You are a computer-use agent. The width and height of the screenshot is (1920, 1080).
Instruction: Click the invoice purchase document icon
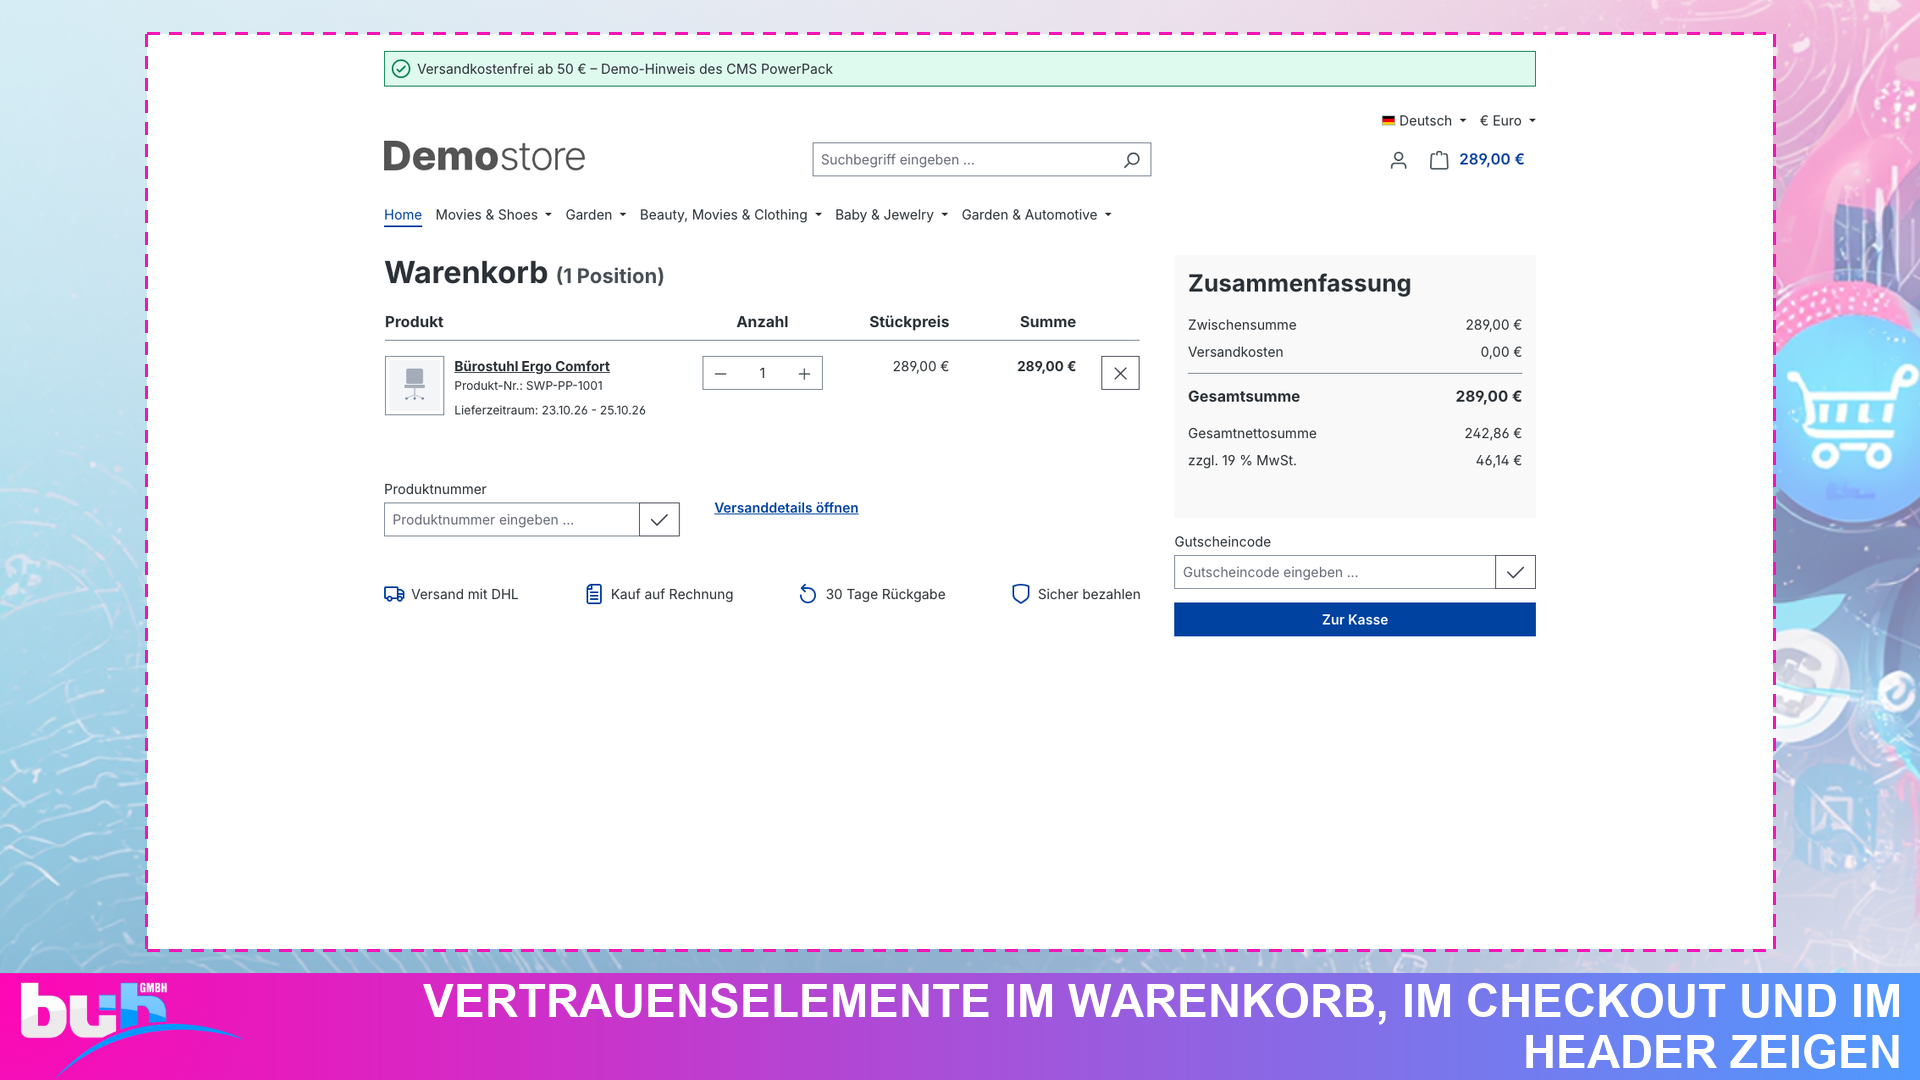593,594
